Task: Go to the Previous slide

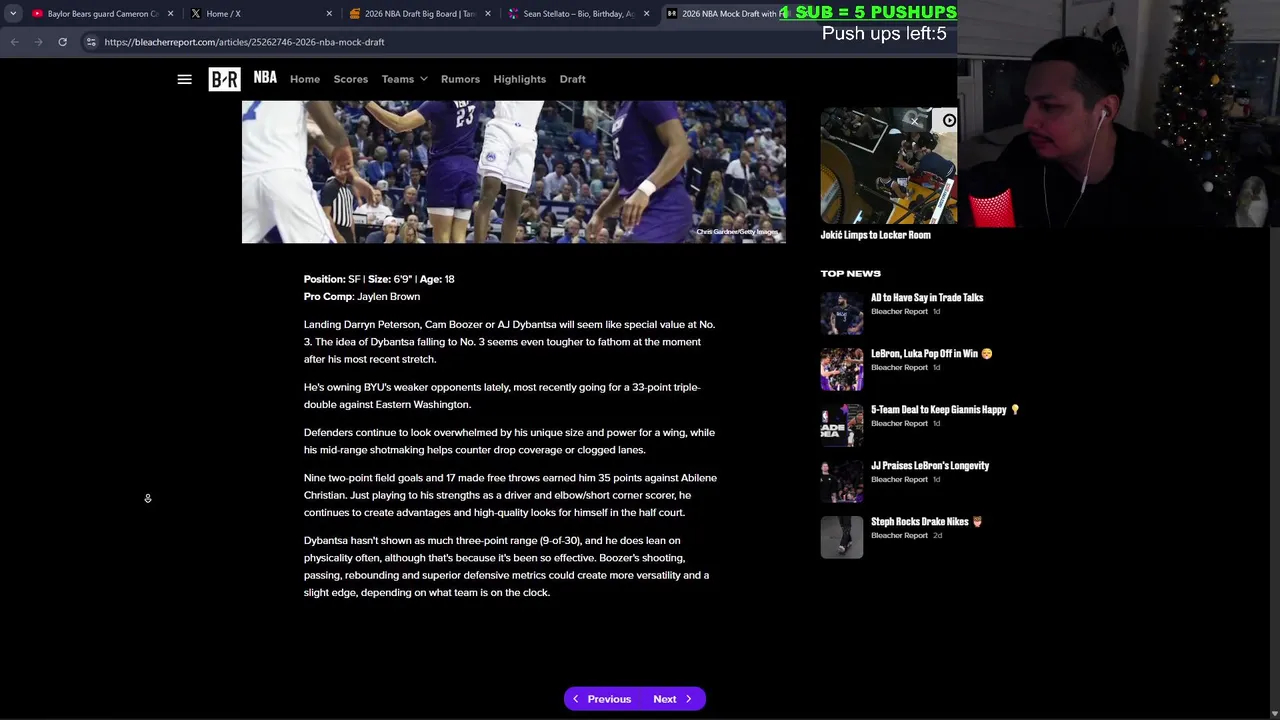Action: click(x=601, y=699)
